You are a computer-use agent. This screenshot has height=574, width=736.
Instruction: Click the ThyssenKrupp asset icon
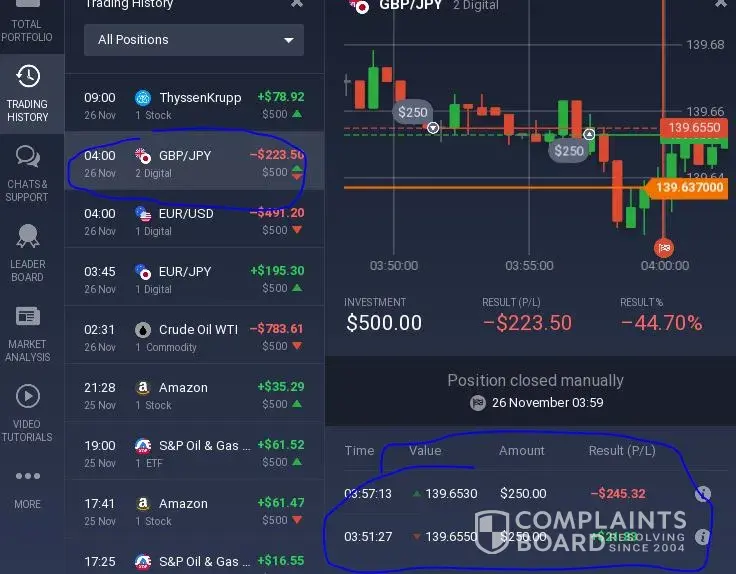coord(143,98)
